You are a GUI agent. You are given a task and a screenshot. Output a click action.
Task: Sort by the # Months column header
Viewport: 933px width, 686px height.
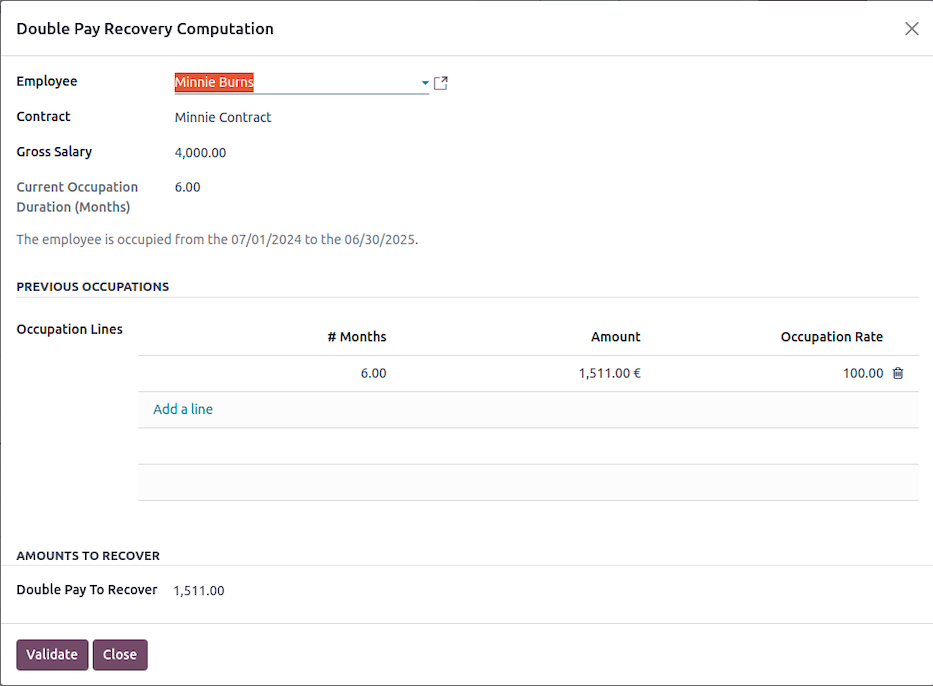pos(356,337)
